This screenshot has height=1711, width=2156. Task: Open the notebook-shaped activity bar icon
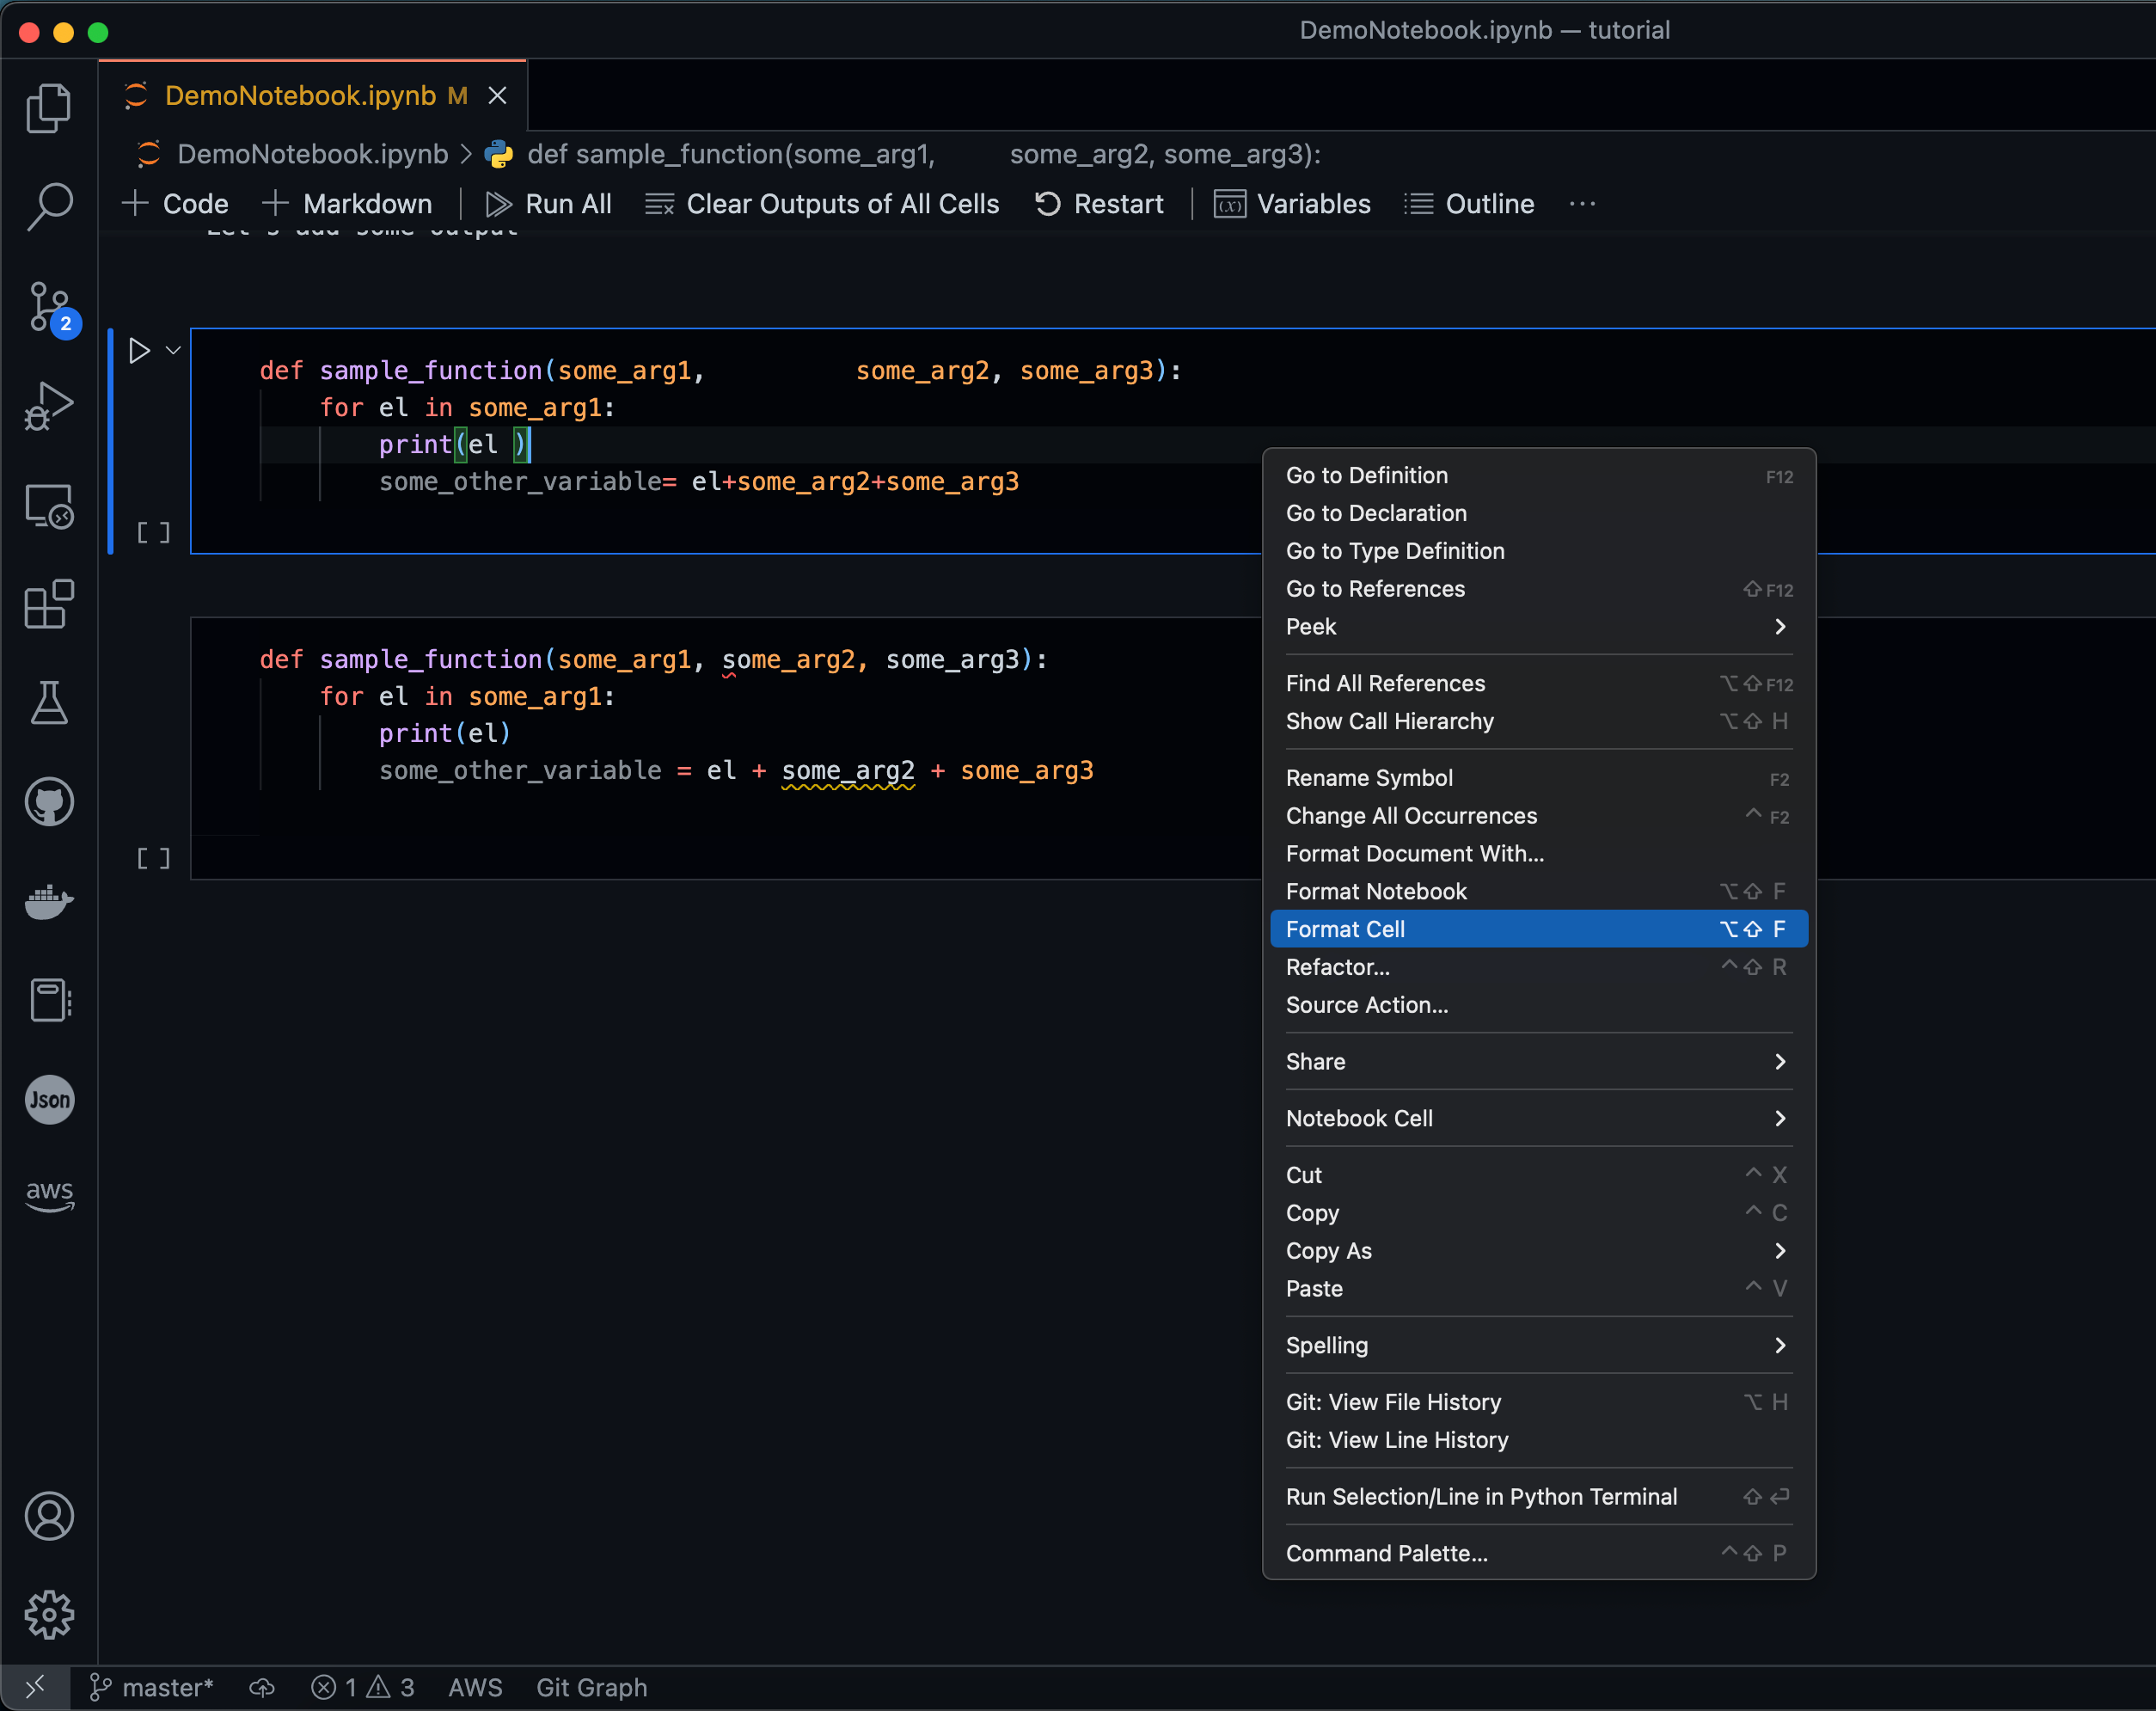pos(49,1000)
